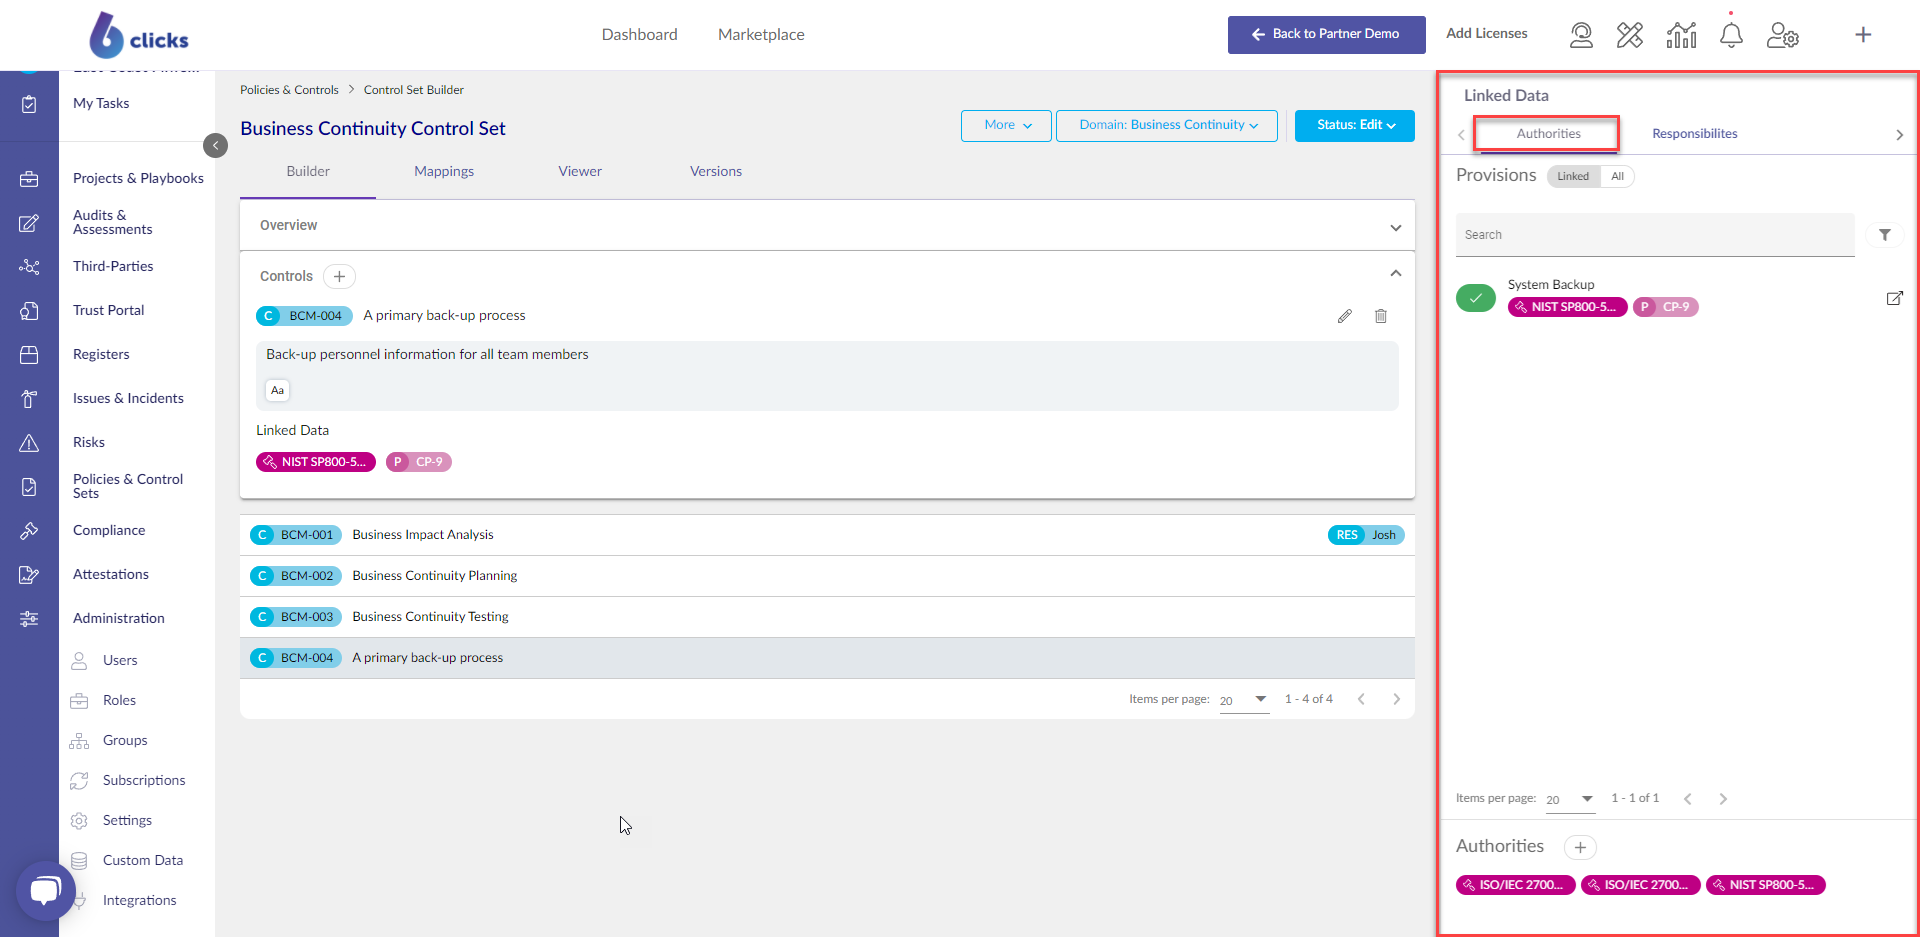Switch to the Mappings tab
This screenshot has width=1920, height=937.
[444, 172]
